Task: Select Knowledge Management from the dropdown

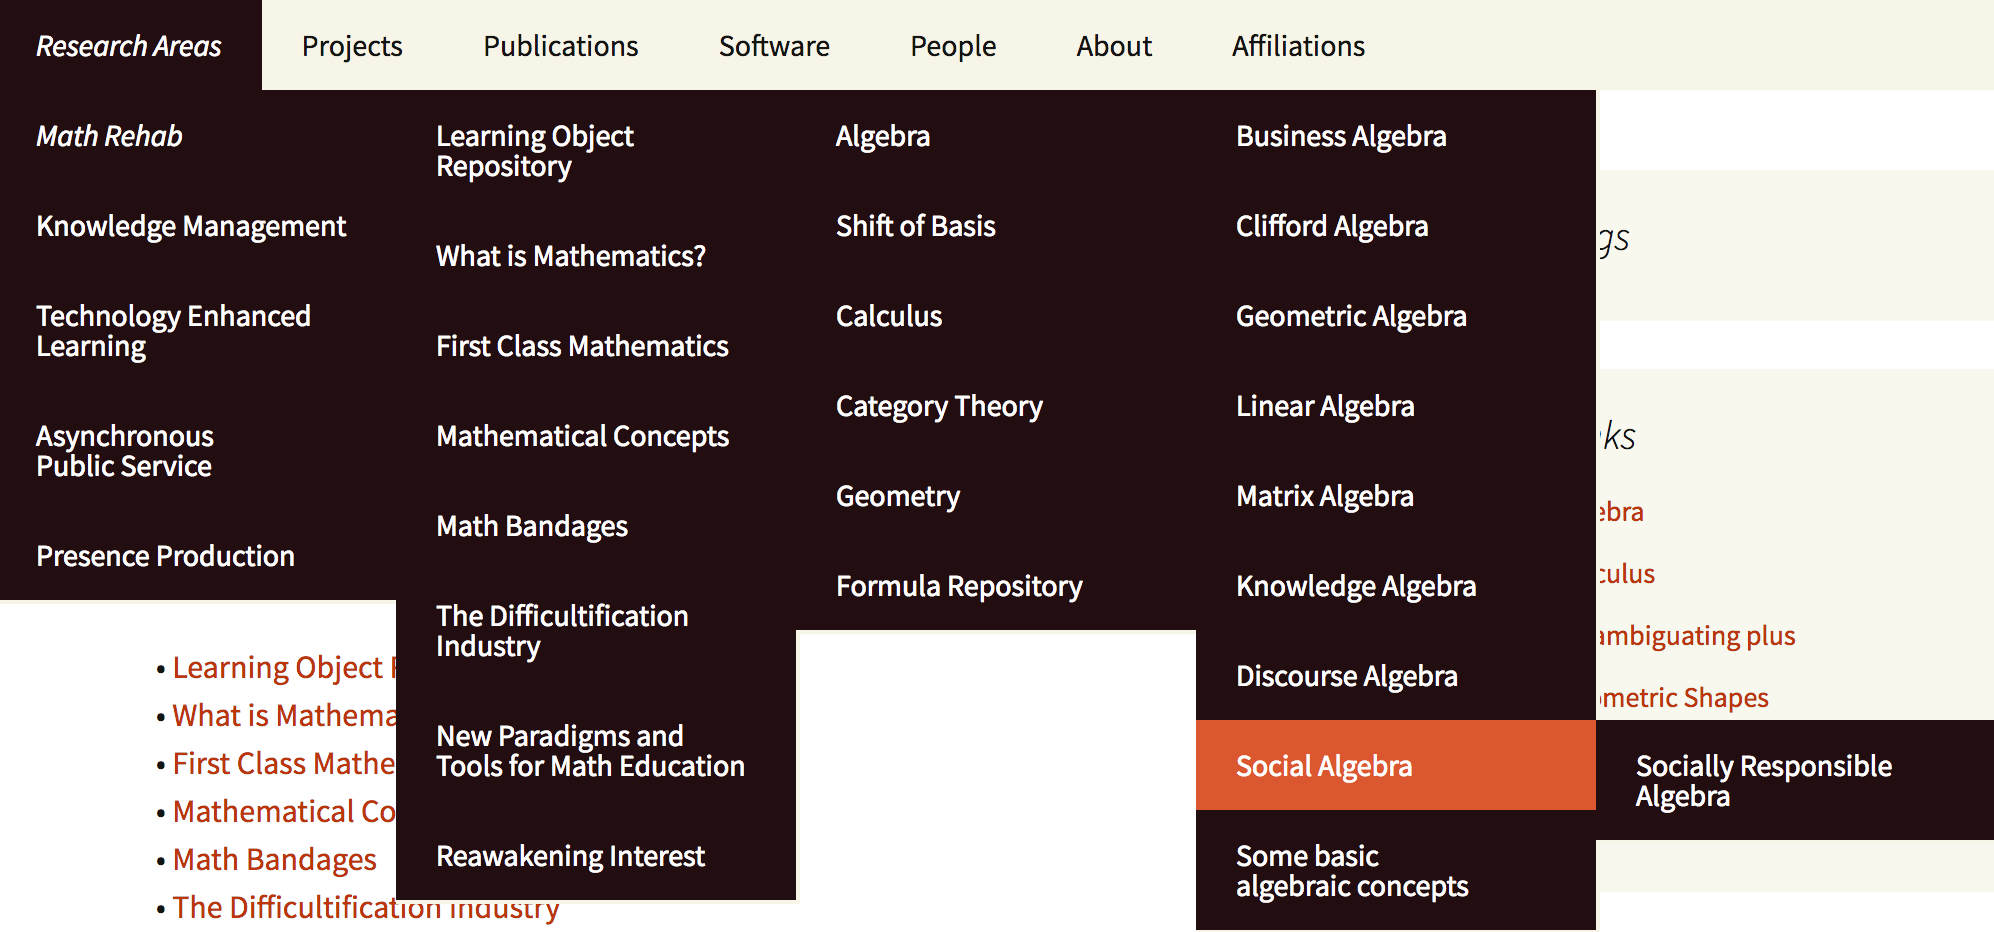Action: 191,226
